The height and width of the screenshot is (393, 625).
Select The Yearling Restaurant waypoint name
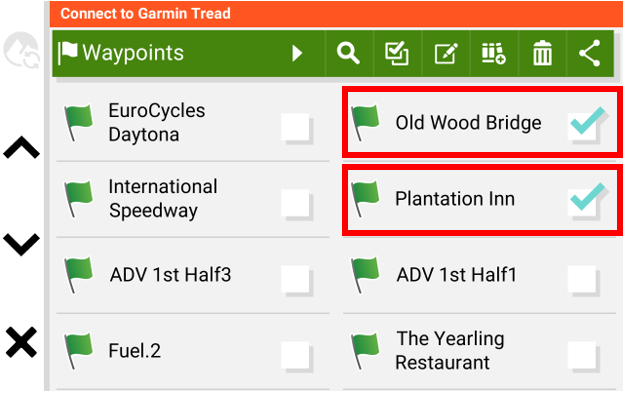pyautogui.click(x=450, y=351)
